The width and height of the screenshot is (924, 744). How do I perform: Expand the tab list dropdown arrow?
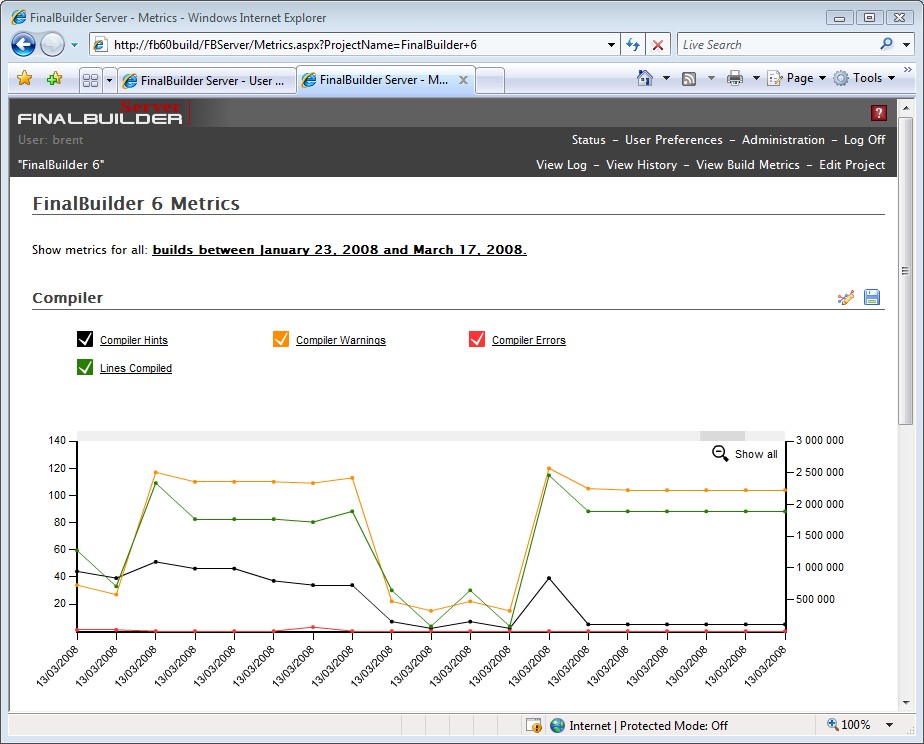[x=109, y=80]
